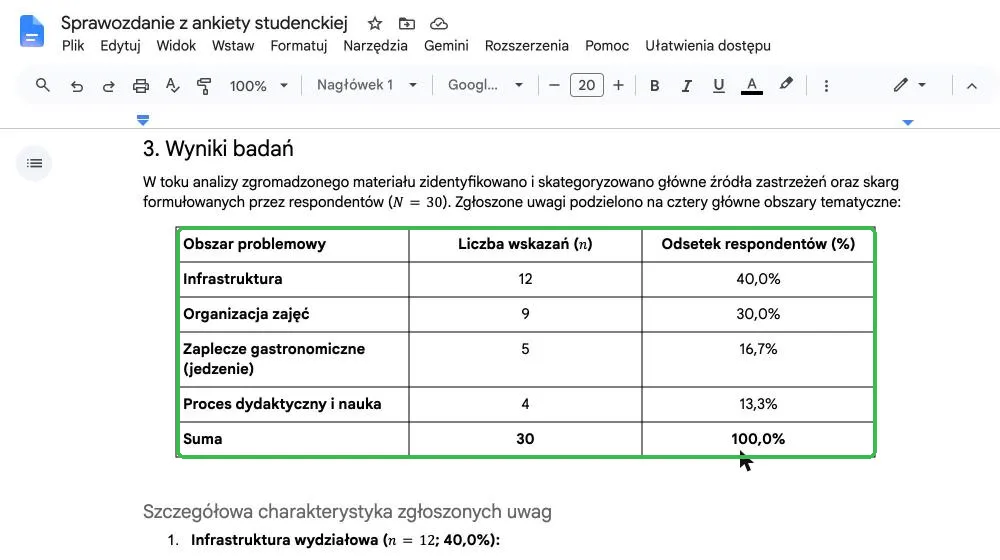The image size is (1000, 560).
Task: Click the cell with value 100,0%
Action: click(758, 439)
